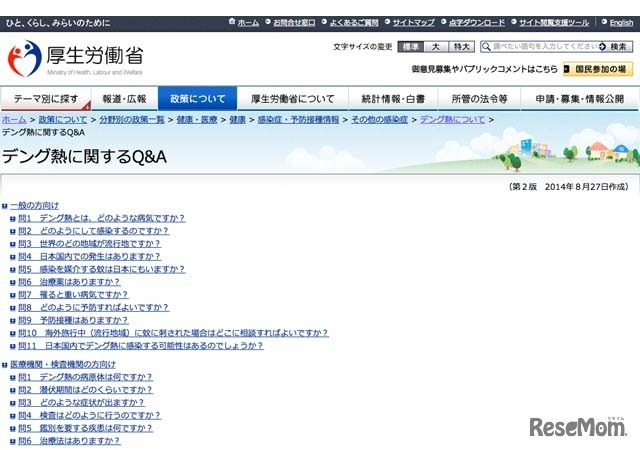Viewport: 640px width, 450px height.
Task: Open 問7 罹ると重い病気ですか
Action: (x=73, y=294)
